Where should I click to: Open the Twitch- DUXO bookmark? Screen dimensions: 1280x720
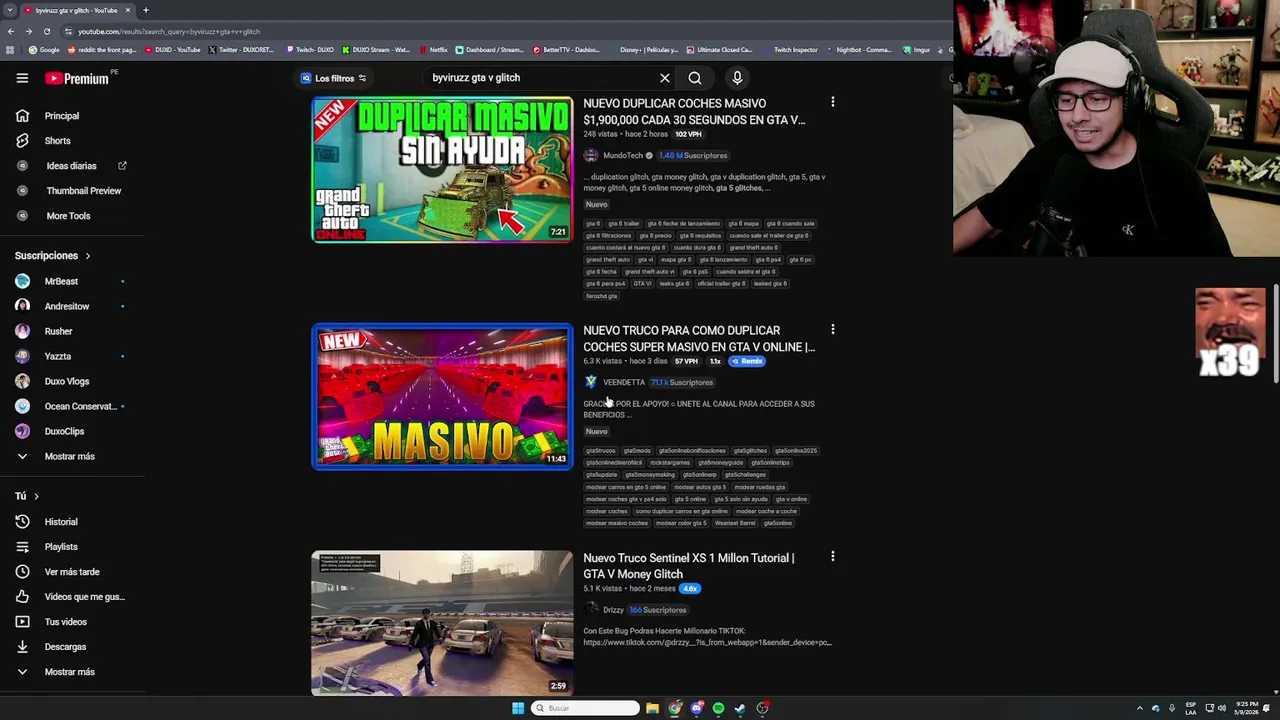tap(310, 50)
